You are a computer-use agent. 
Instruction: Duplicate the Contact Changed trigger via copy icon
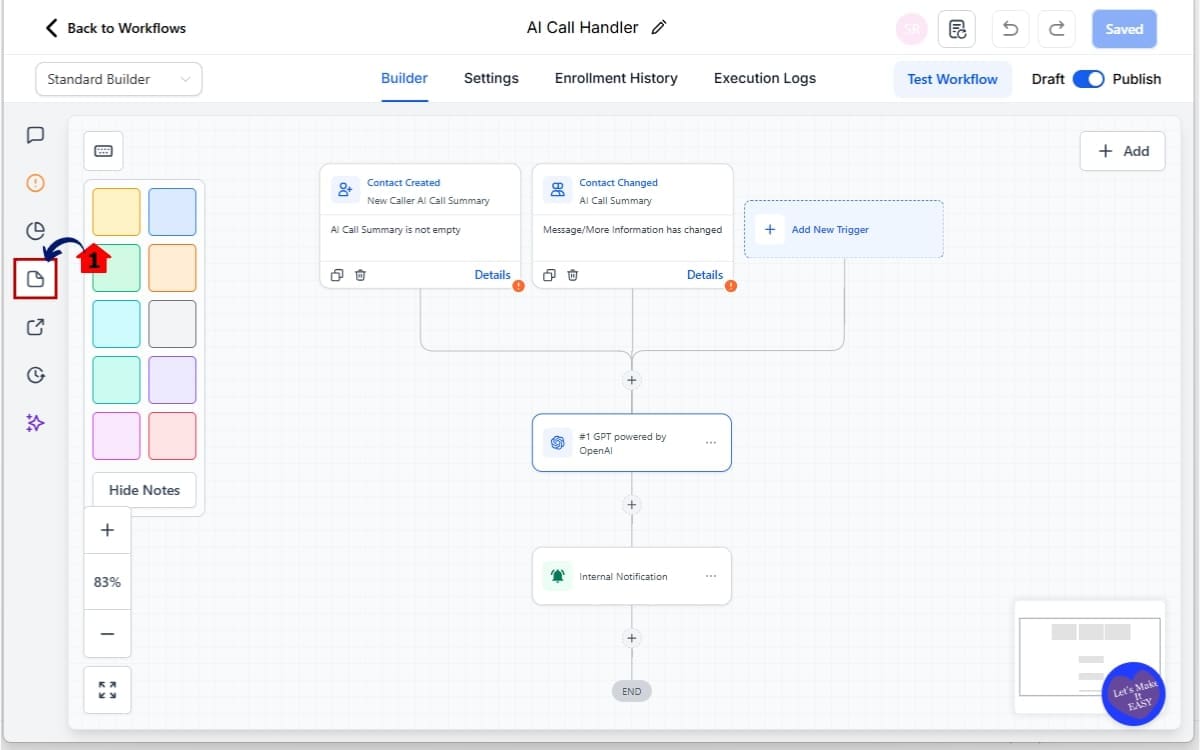coord(547,274)
